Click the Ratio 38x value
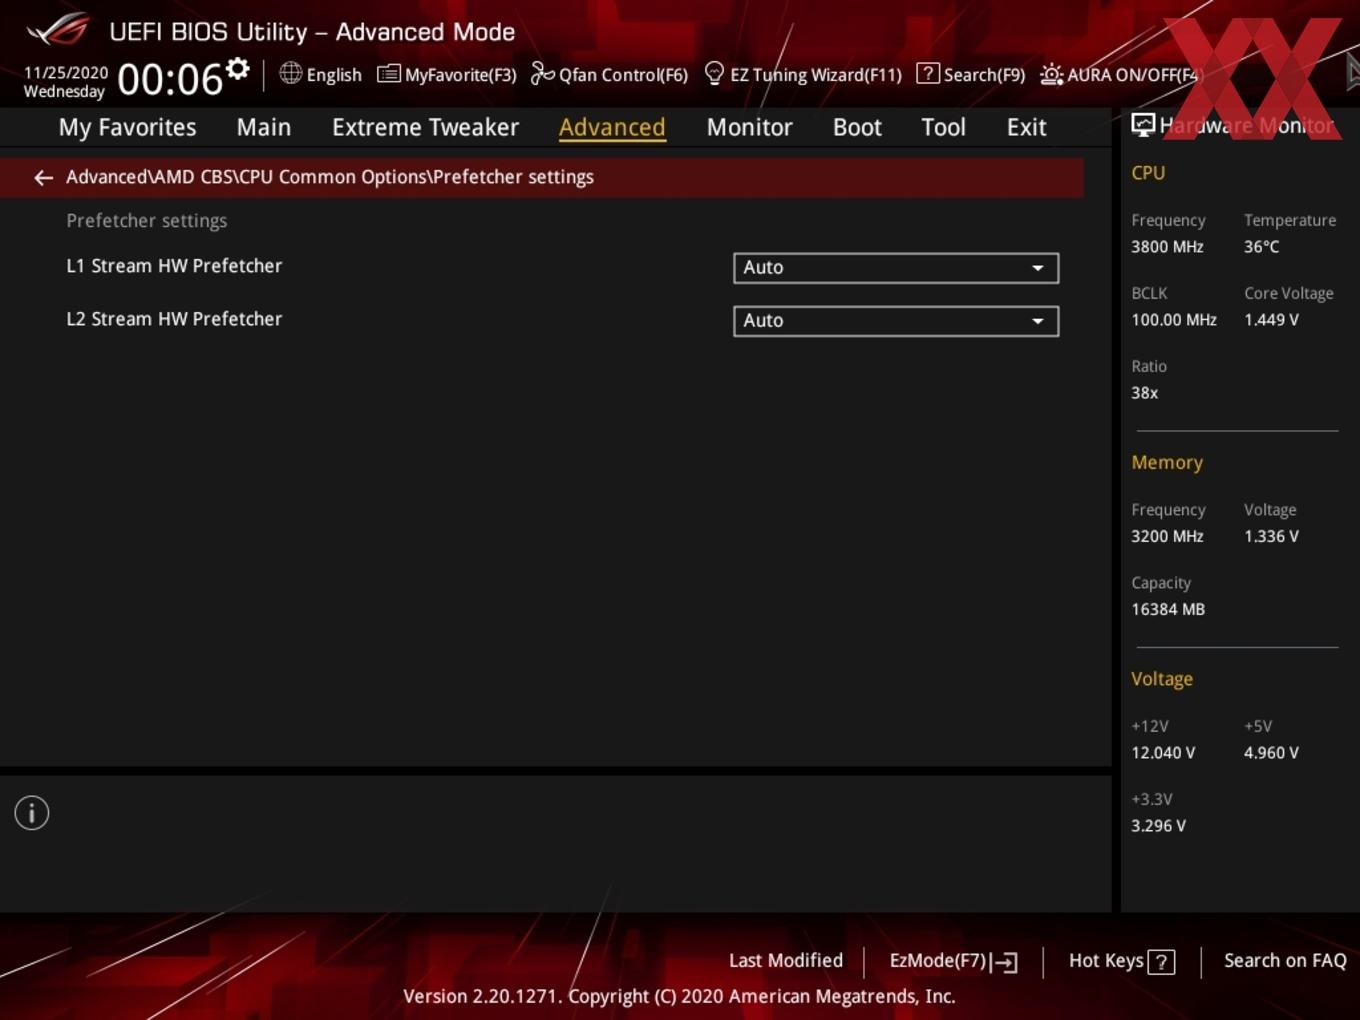Image resolution: width=1360 pixels, height=1020 pixels. pos(1144,393)
